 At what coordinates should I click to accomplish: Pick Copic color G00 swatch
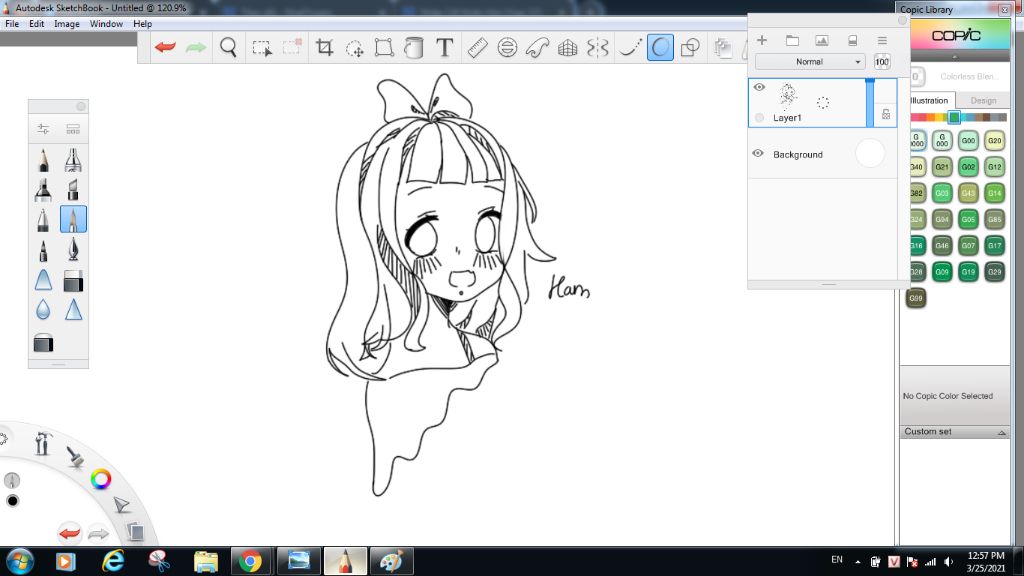pyautogui.click(x=968, y=140)
